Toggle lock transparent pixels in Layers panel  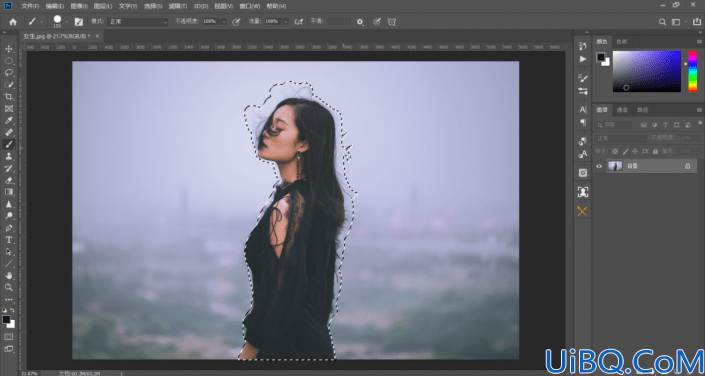615,152
